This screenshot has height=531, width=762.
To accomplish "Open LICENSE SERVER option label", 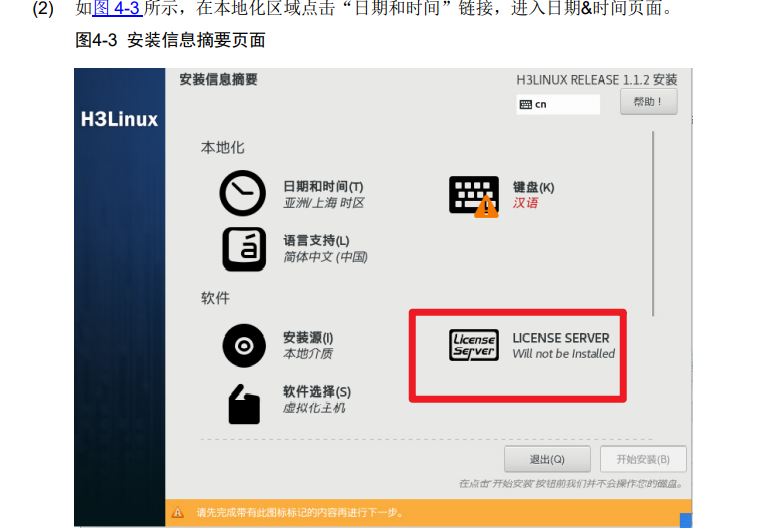I will (x=561, y=338).
